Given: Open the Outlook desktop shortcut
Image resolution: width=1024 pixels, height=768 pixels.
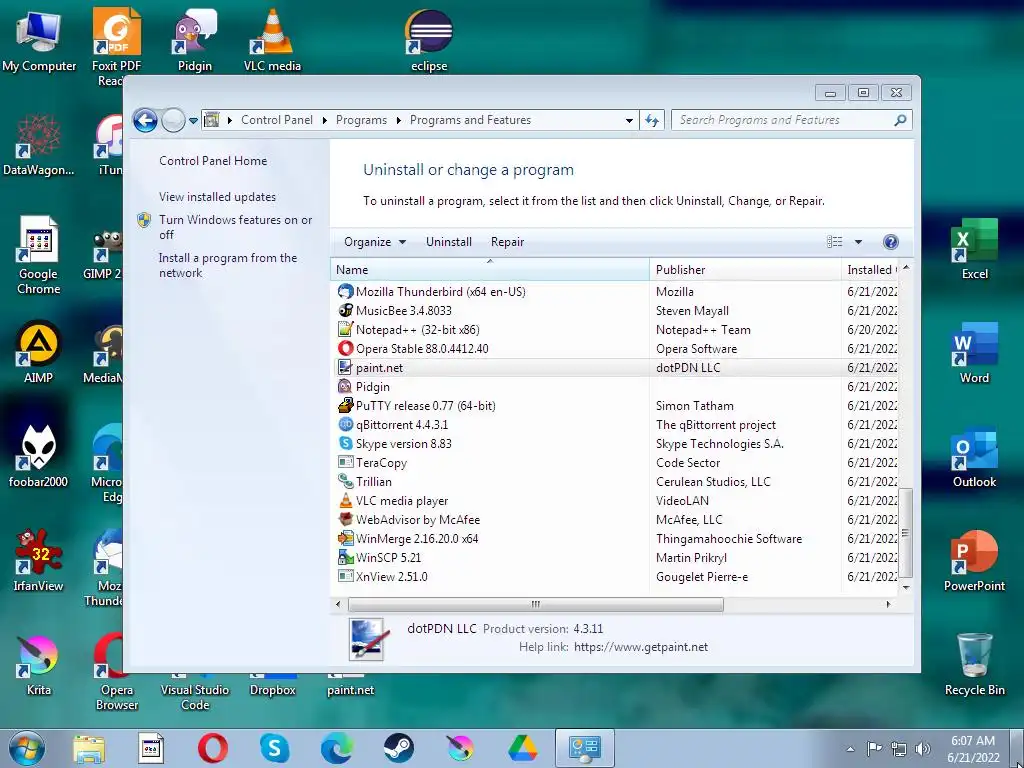Looking at the screenshot, I should pos(974,456).
